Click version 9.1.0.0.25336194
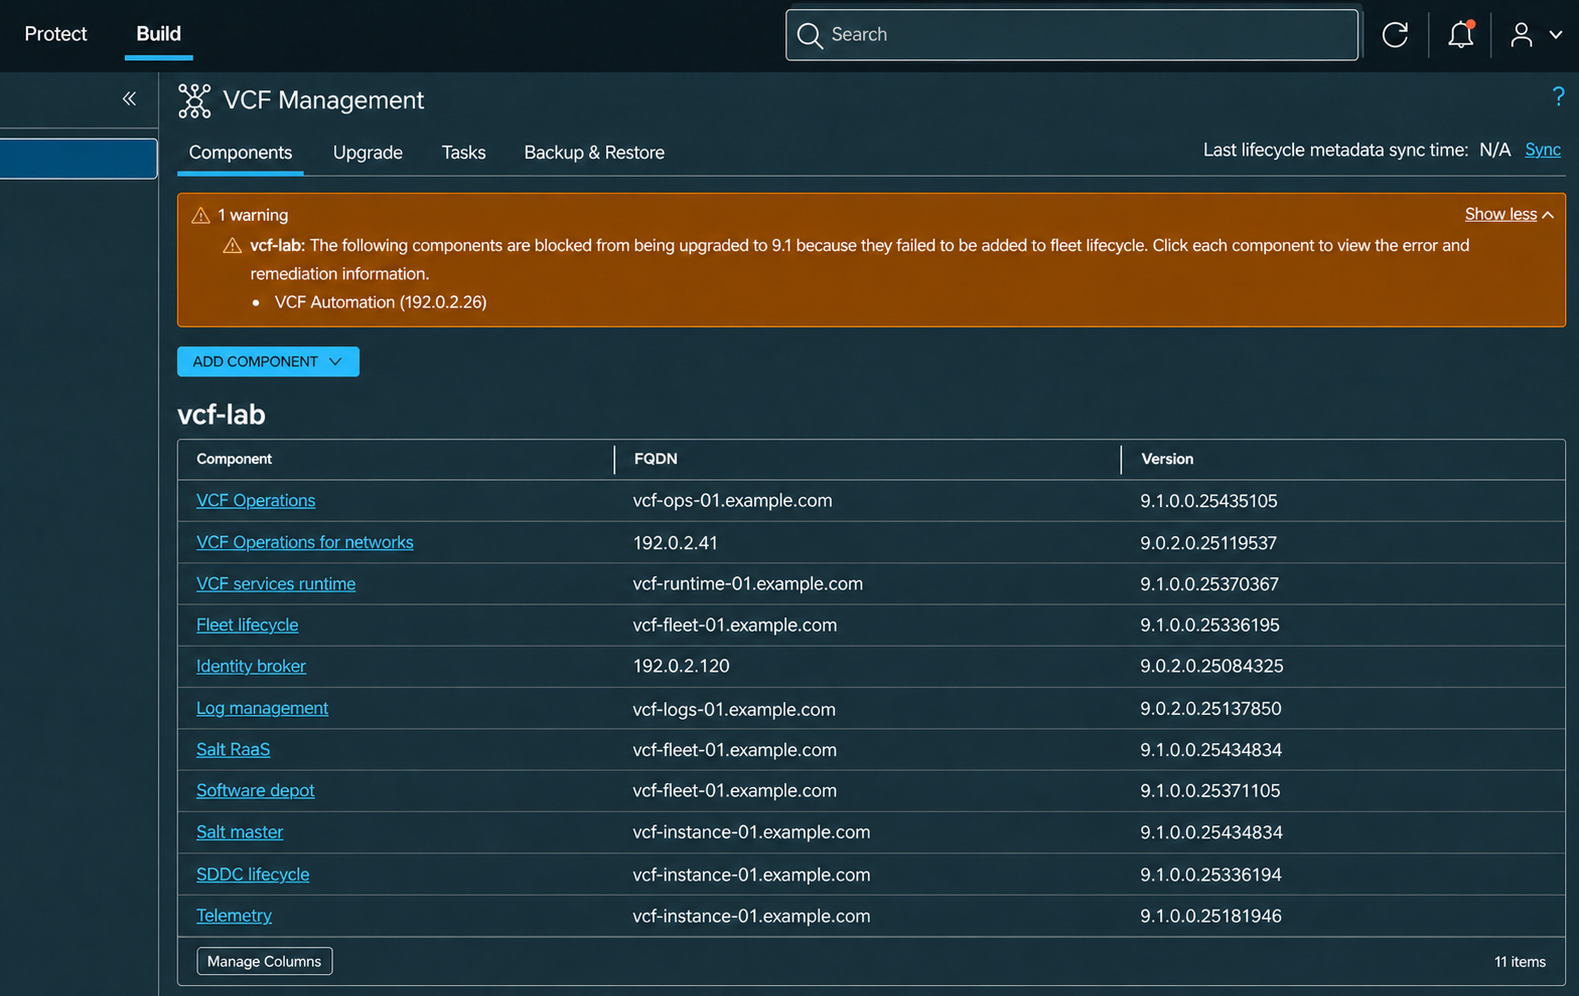The width and height of the screenshot is (1579, 996). (1211, 875)
